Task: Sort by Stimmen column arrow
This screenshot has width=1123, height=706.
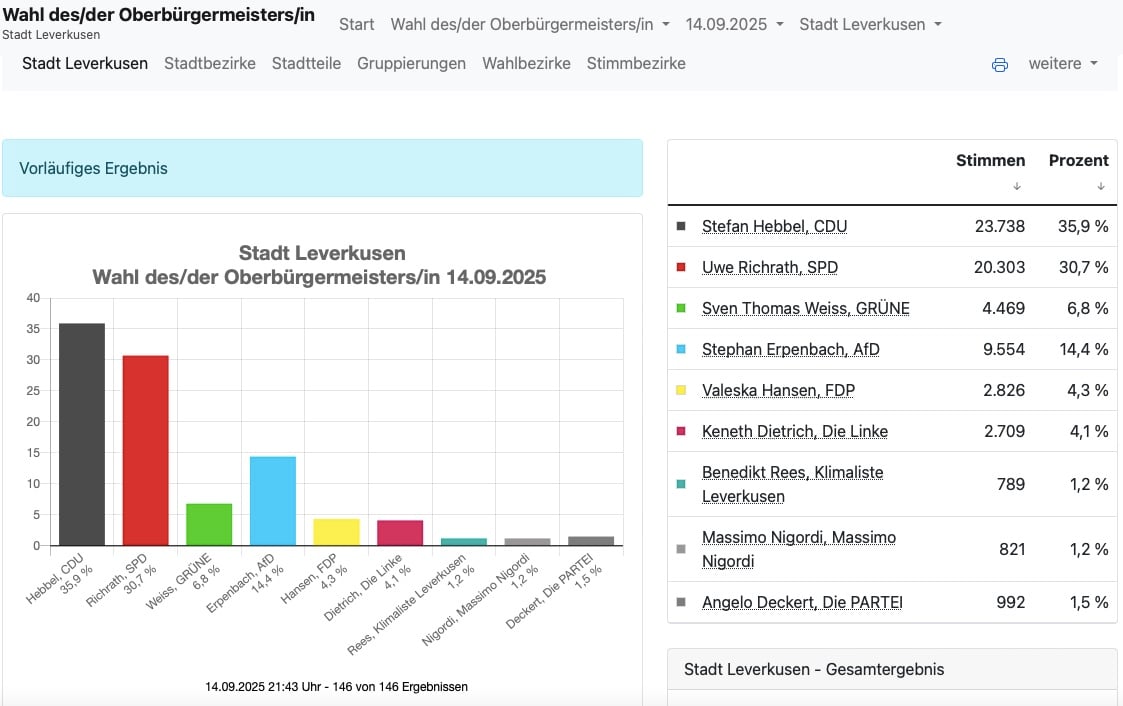Action: 1016,186
